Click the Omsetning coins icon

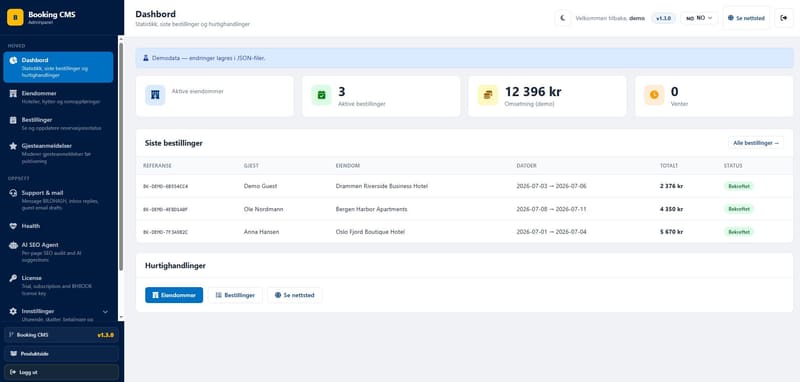point(488,95)
